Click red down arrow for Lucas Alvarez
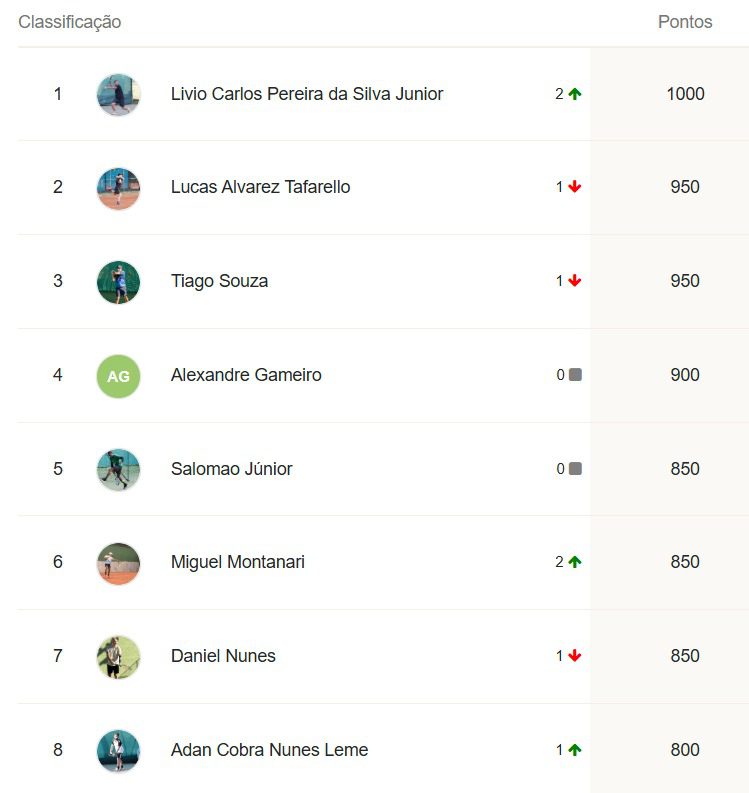This screenshot has height=793, width=749. [575, 187]
